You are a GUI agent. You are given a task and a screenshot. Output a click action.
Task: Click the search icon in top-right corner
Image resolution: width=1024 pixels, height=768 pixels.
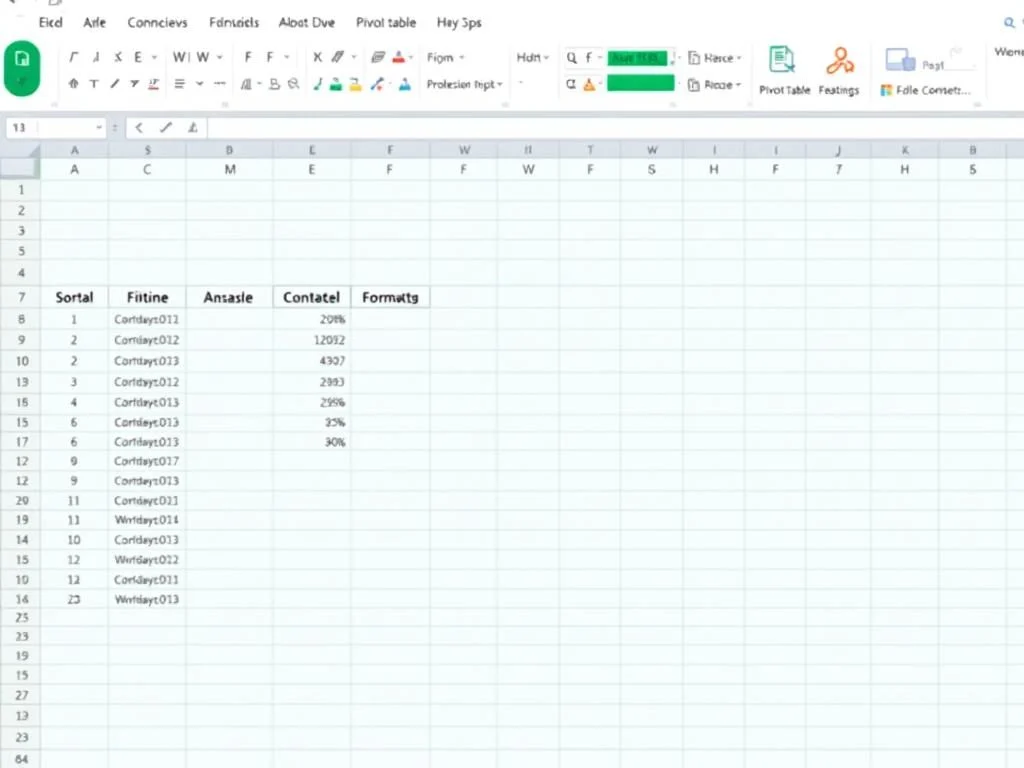coord(1009,23)
